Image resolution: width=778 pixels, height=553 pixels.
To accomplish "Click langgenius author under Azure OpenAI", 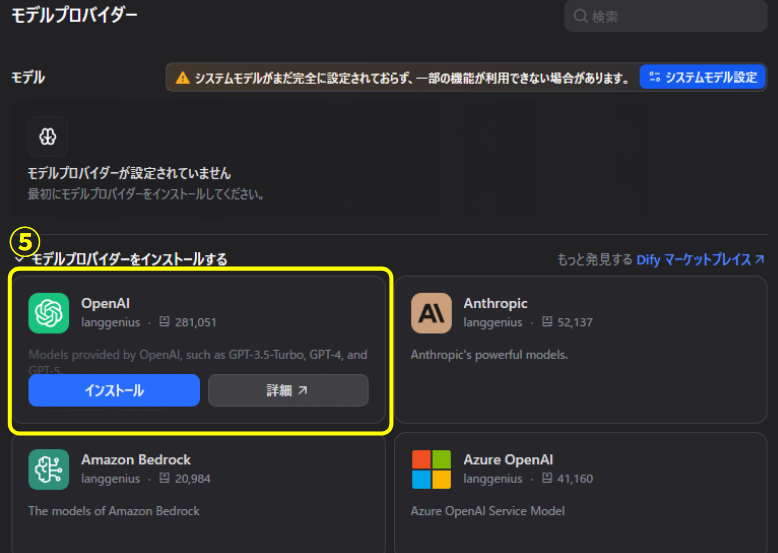I will [x=493, y=479].
